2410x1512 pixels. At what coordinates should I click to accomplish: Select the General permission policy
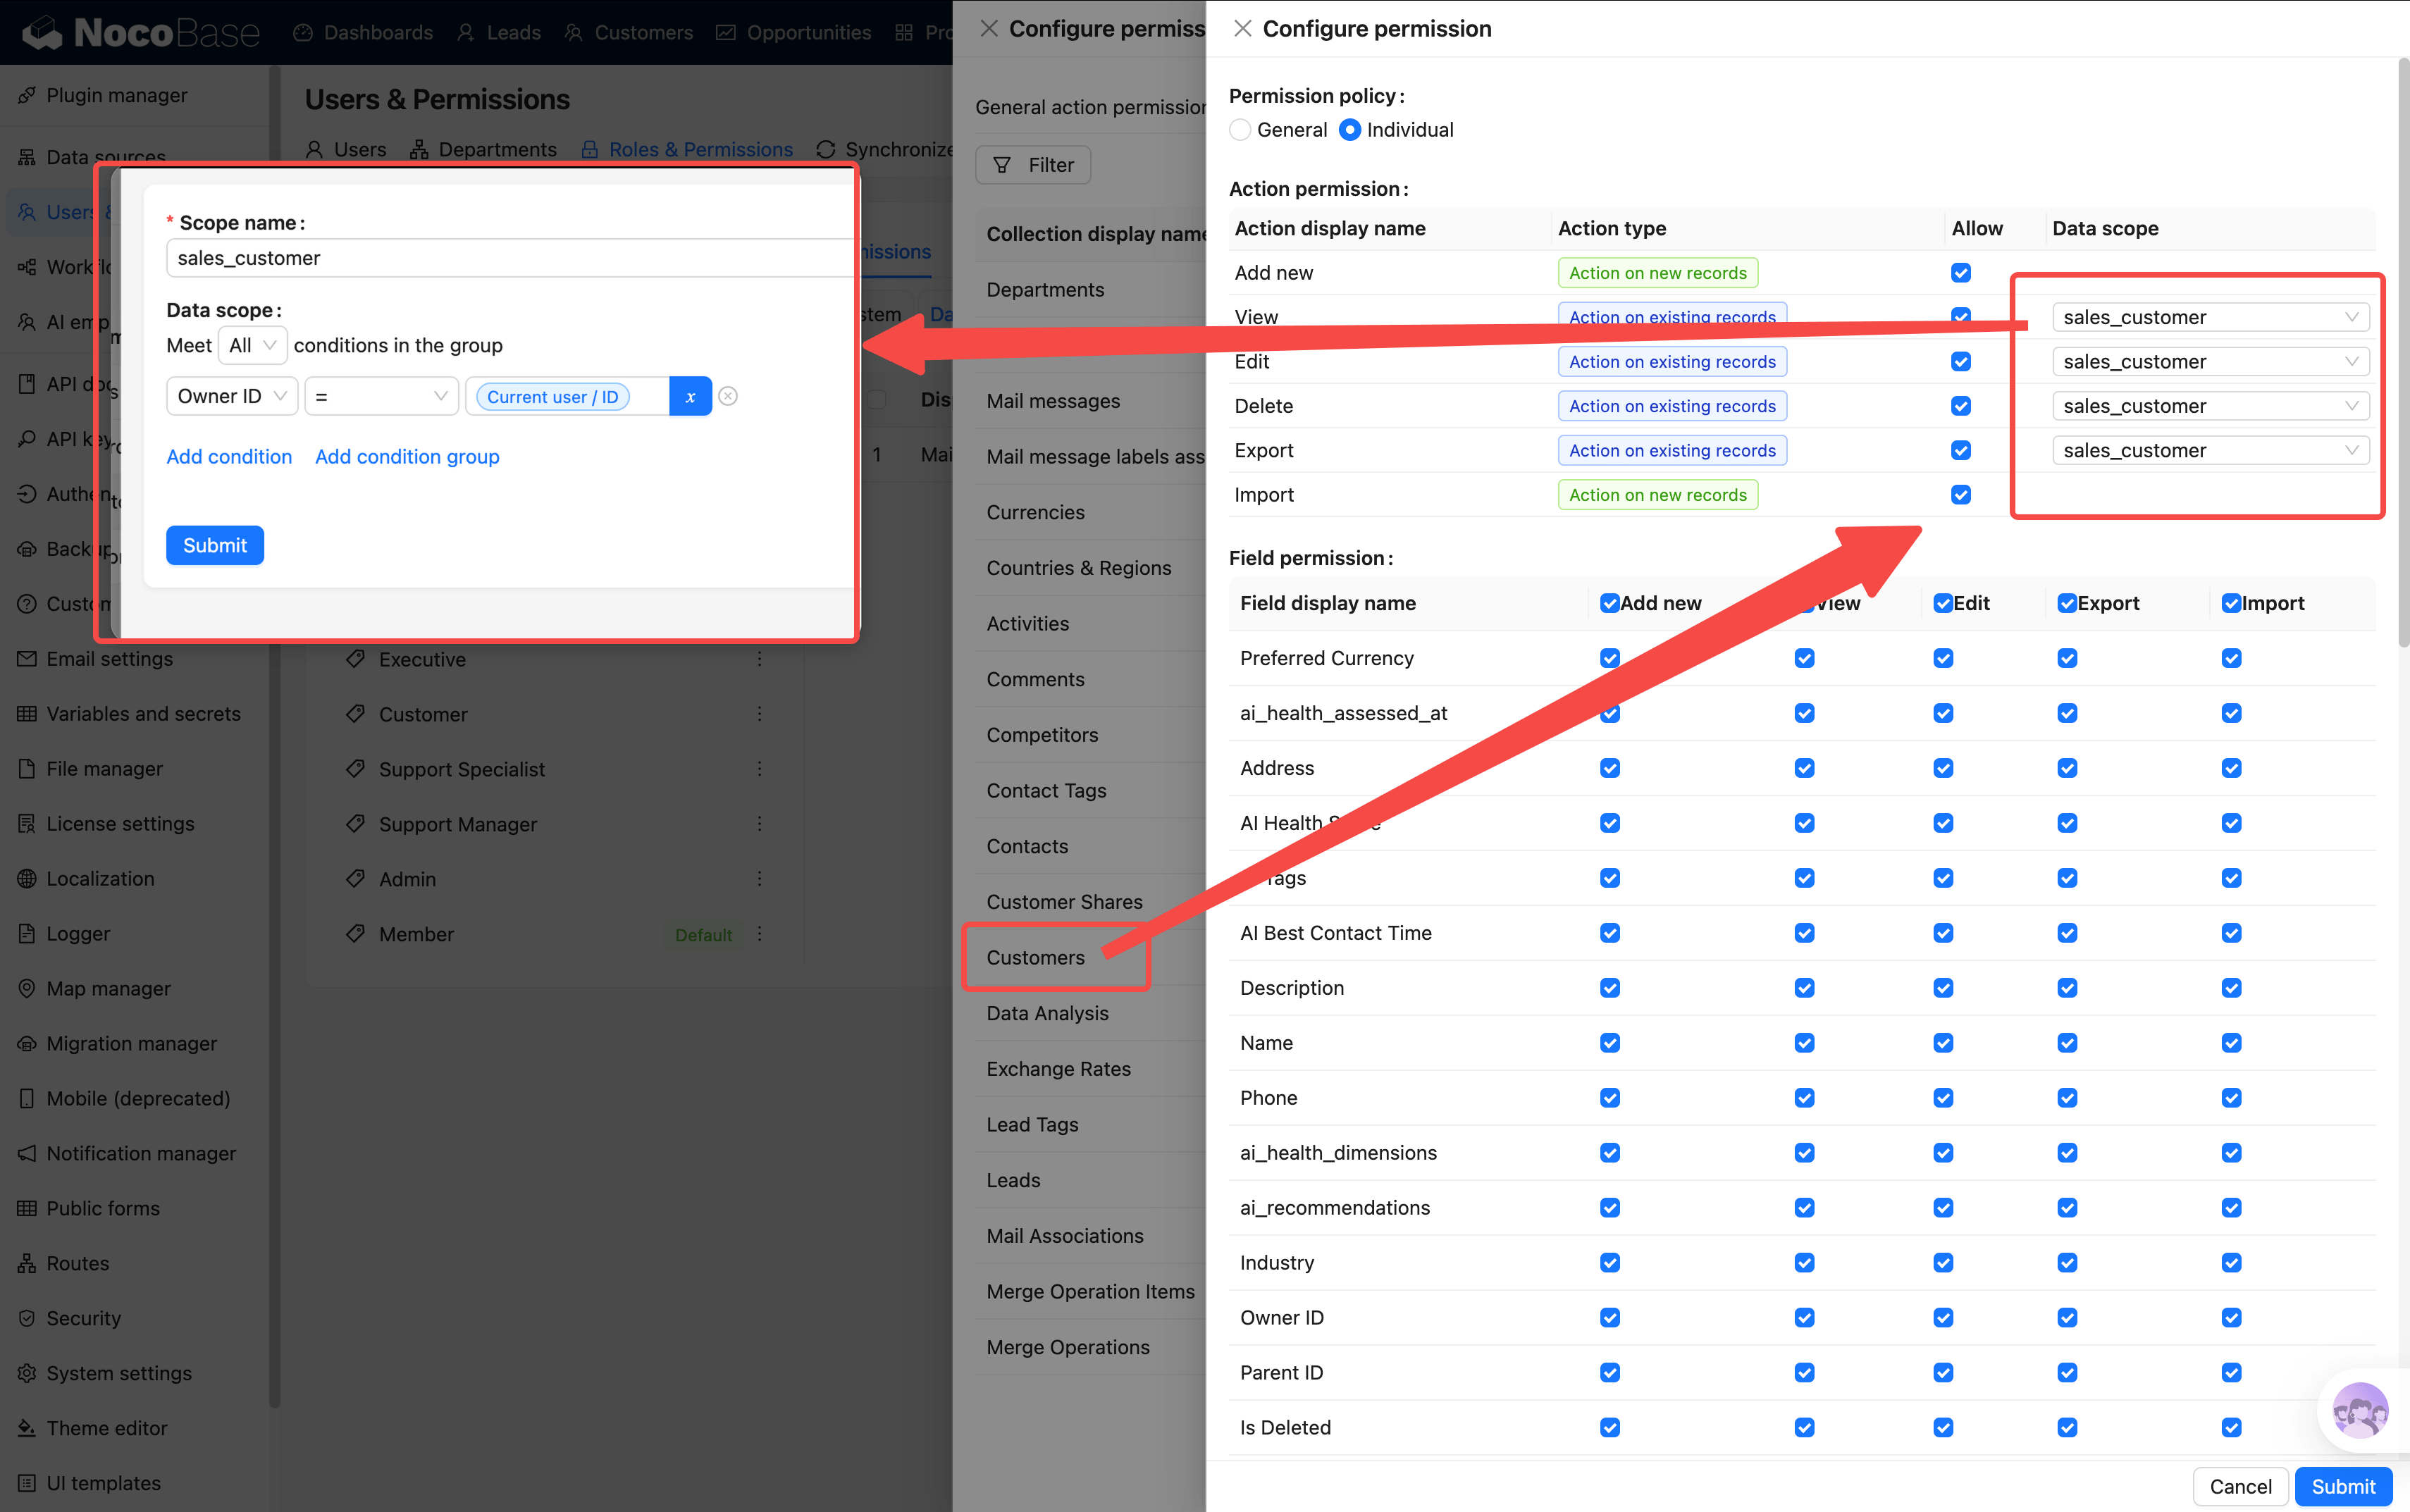[1240, 130]
